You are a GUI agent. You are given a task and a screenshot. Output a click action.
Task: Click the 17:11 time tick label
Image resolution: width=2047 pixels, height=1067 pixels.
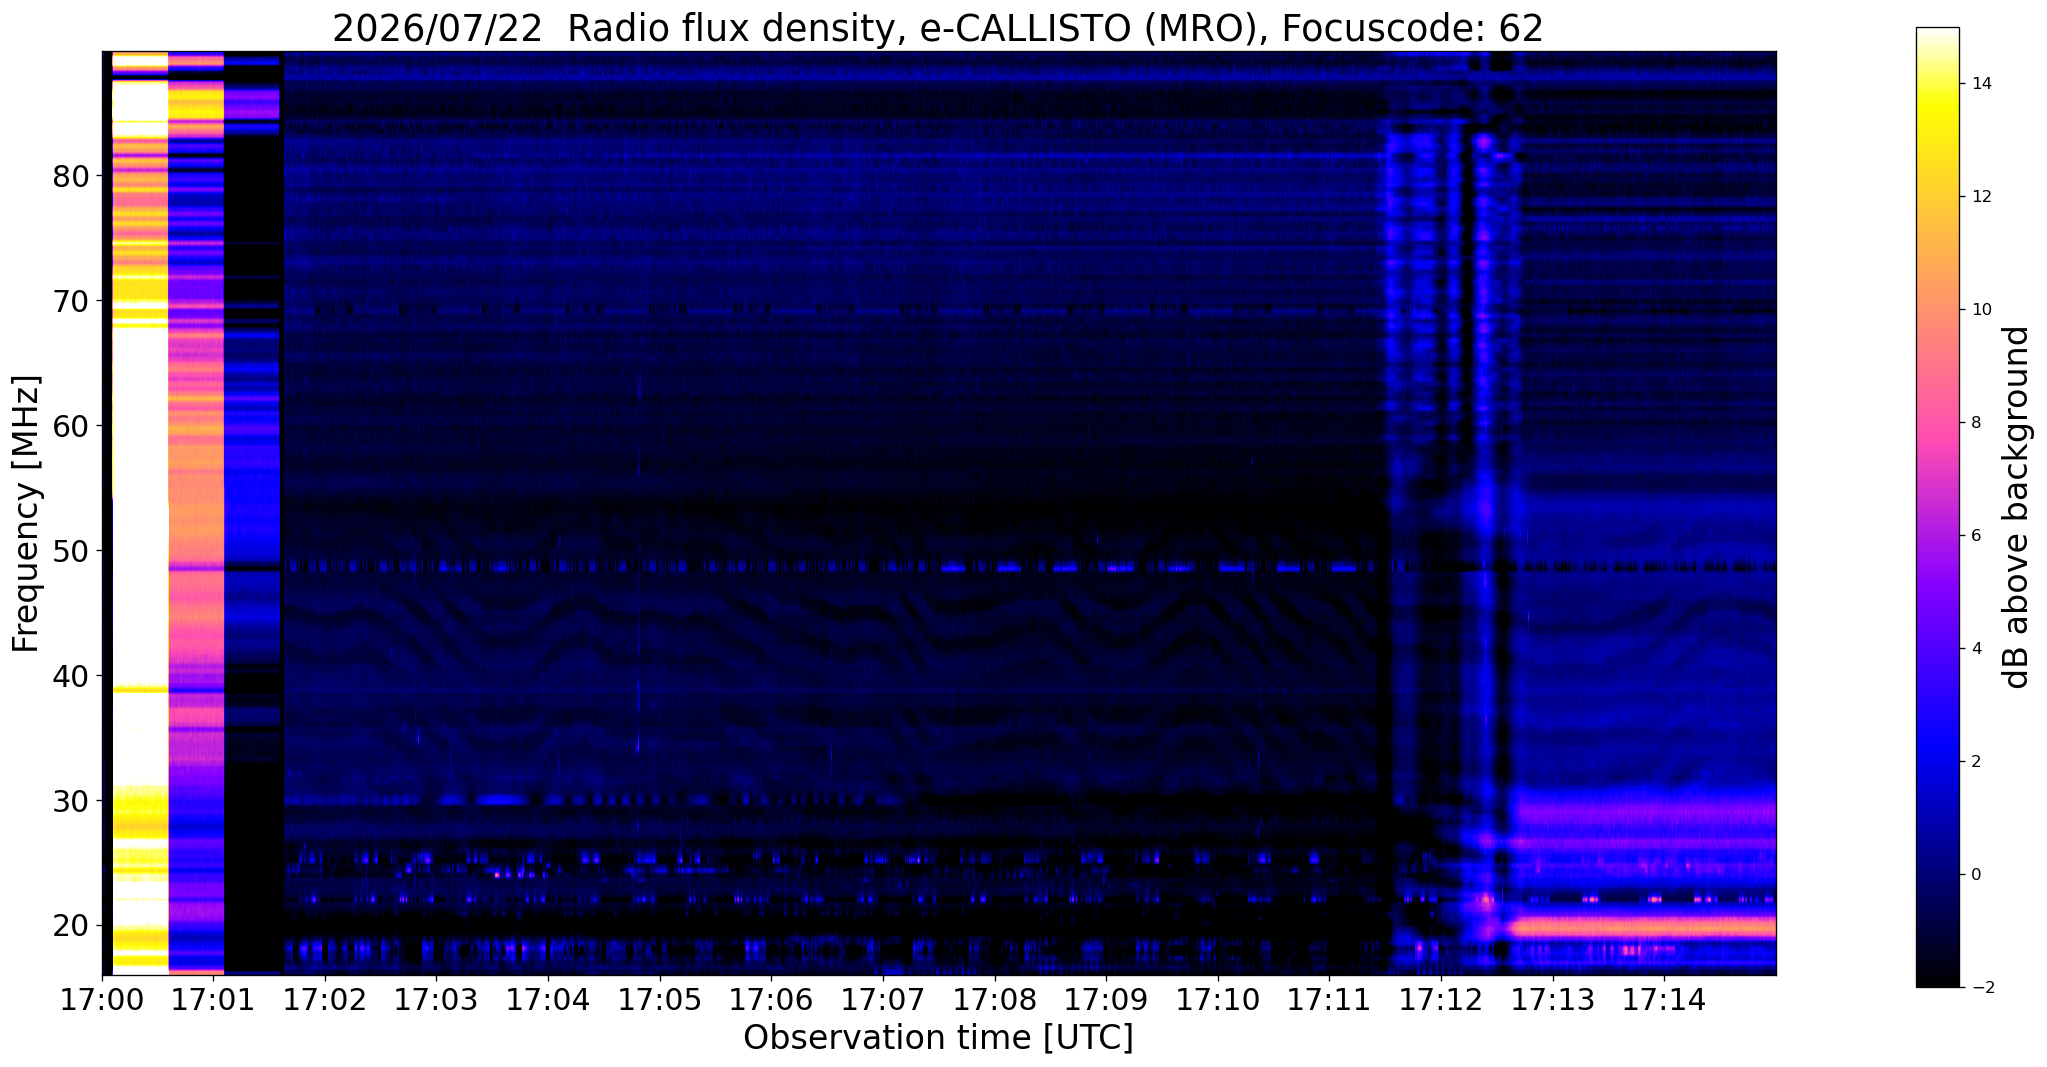(x=1329, y=1000)
